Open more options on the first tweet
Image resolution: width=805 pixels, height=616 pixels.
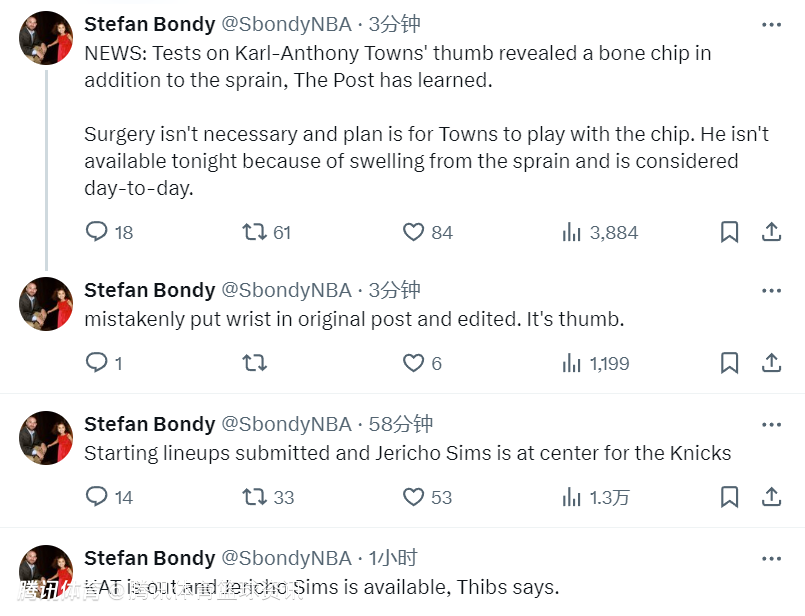click(x=771, y=24)
